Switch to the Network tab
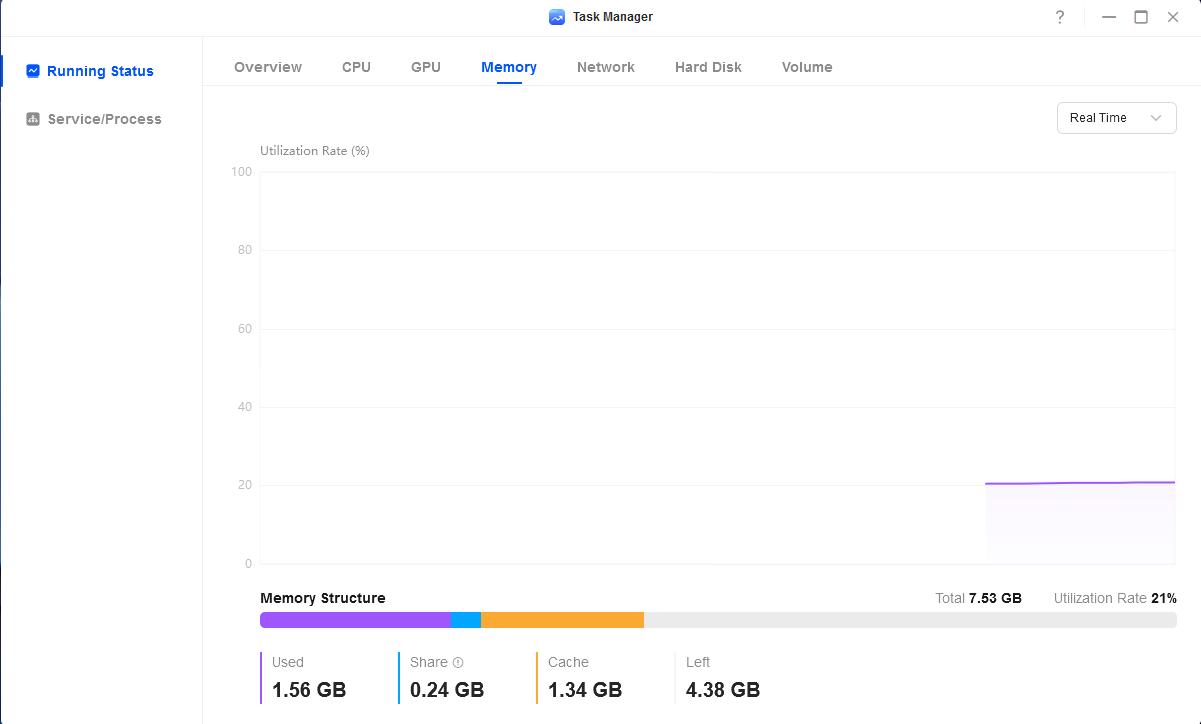The width and height of the screenshot is (1201, 724). pyautogui.click(x=606, y=67)
